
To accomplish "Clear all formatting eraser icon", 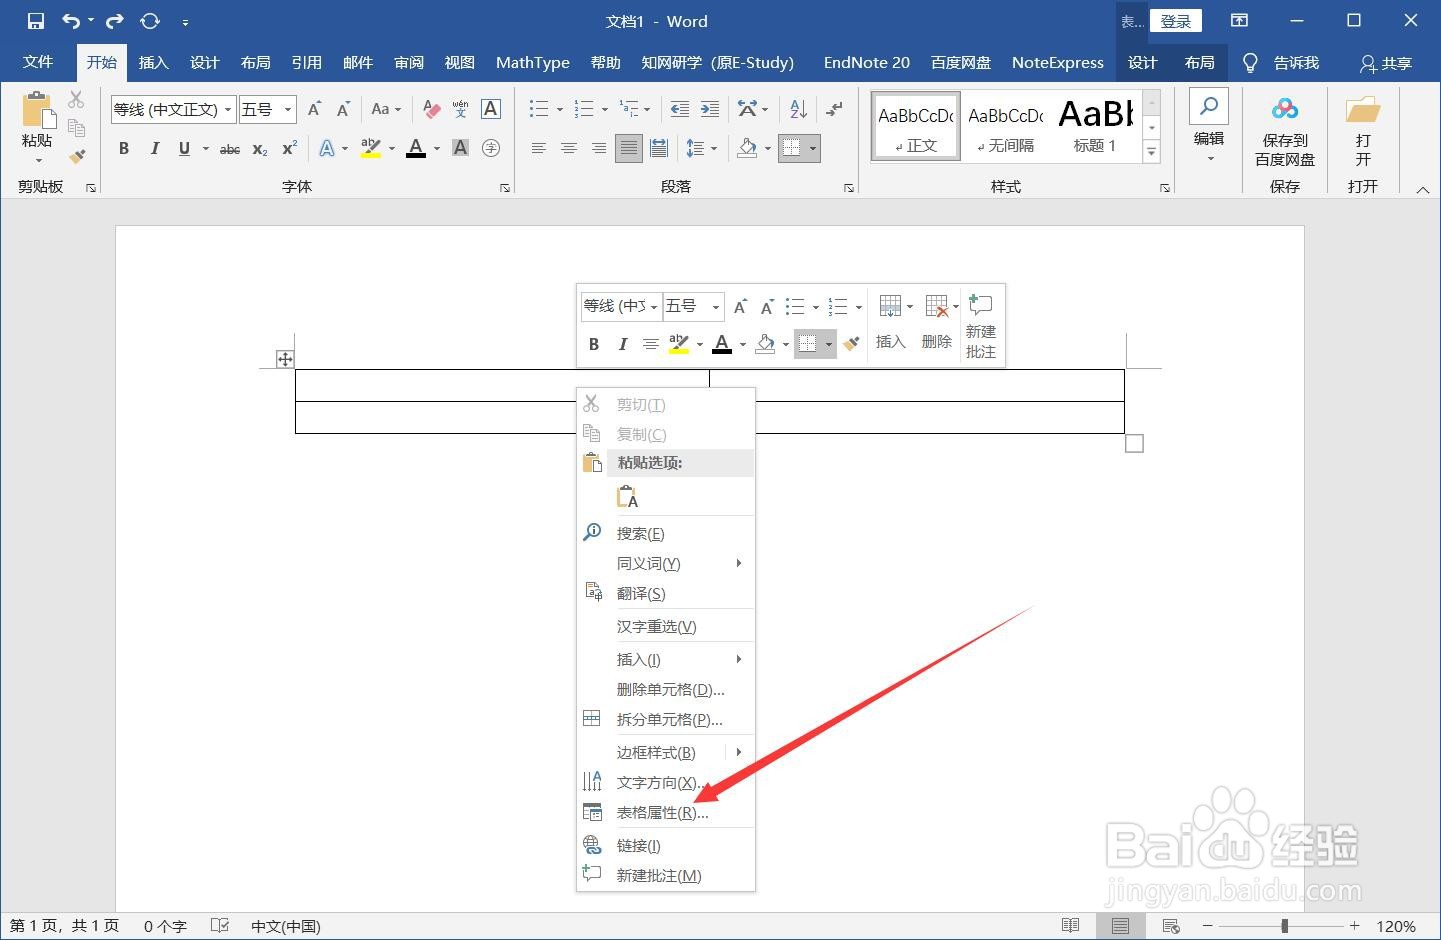I will tap(431, 109).
